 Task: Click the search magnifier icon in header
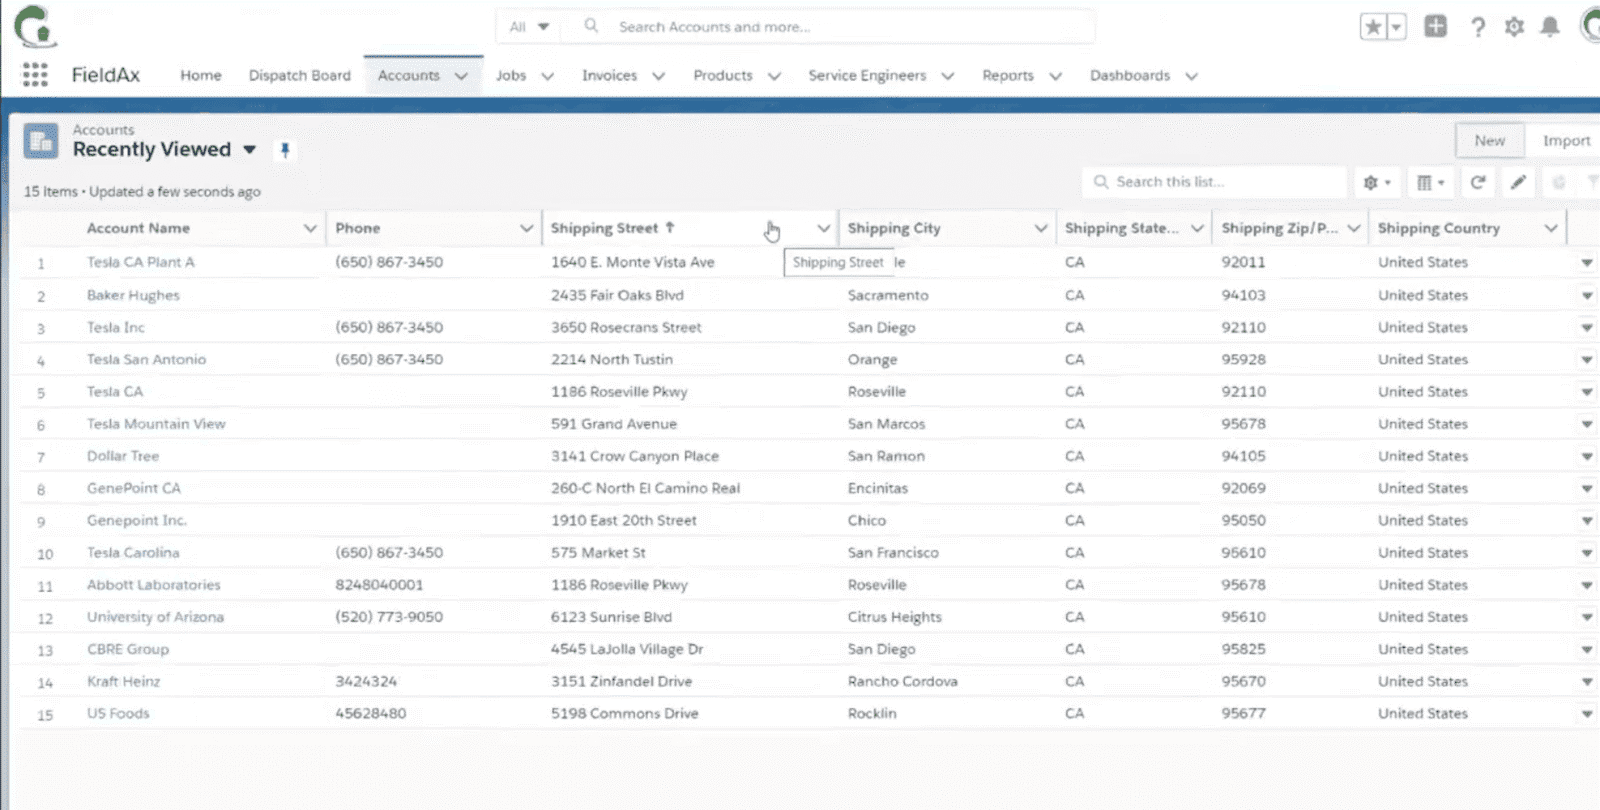(591, 26)
